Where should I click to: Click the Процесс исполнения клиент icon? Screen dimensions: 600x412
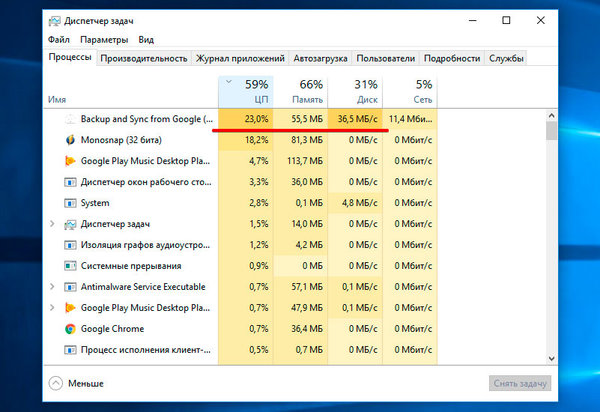[70, 350]
